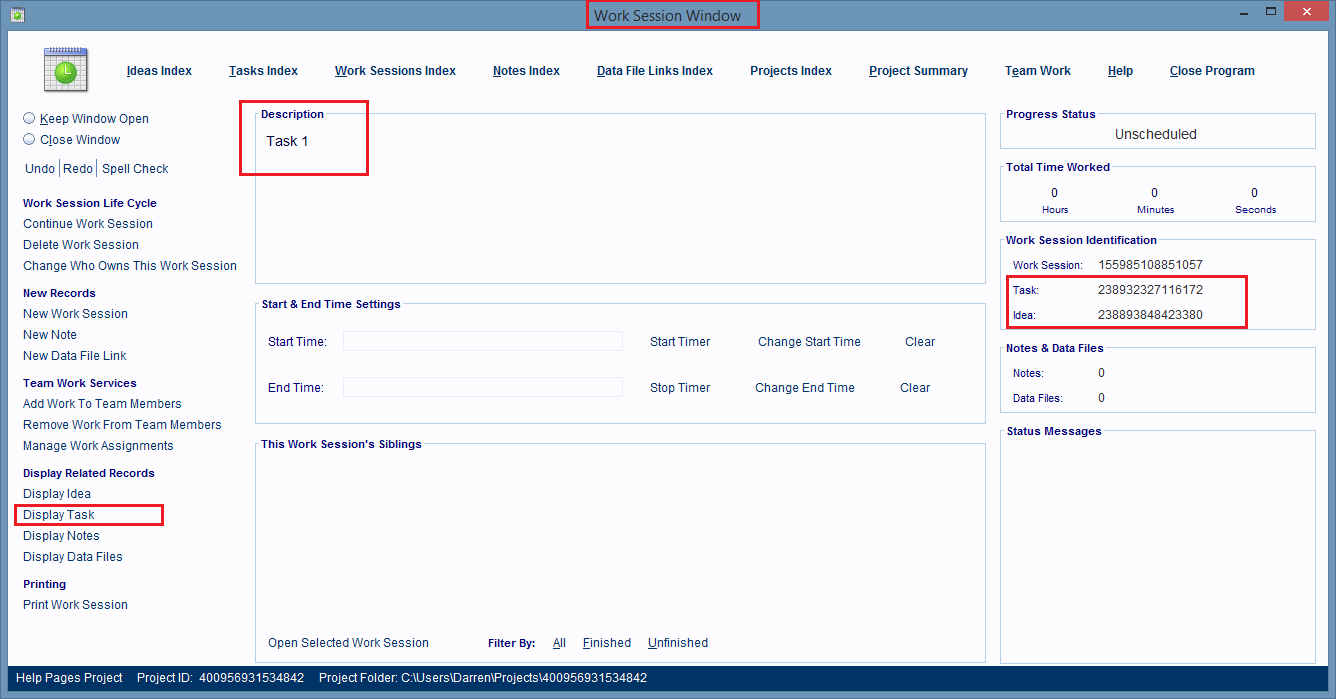Click Change Start Time
Image resolution: width=1336 pixels, height=699 pixels.
(809, 342)
